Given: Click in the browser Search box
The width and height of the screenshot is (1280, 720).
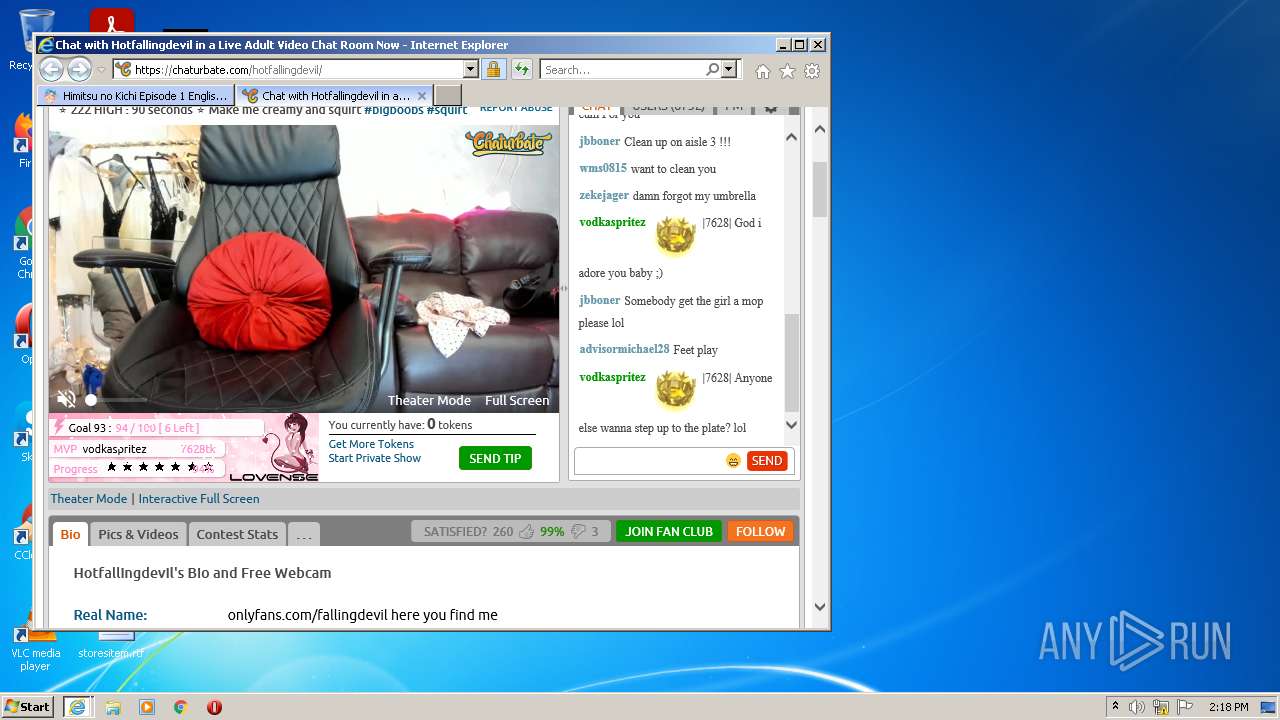Looking at the screenshot, I should click(622, 70).
